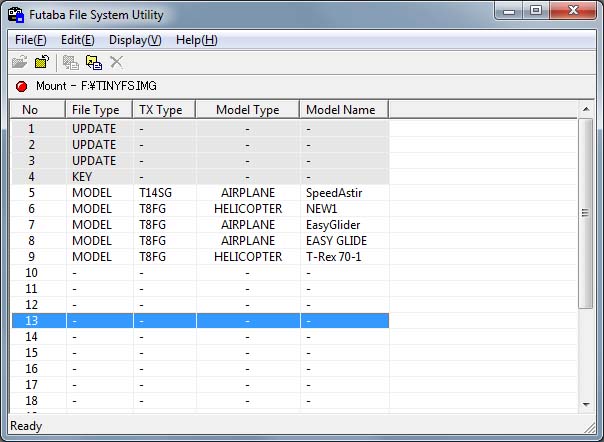Select the SpeedAstir model row

[200, 193]
